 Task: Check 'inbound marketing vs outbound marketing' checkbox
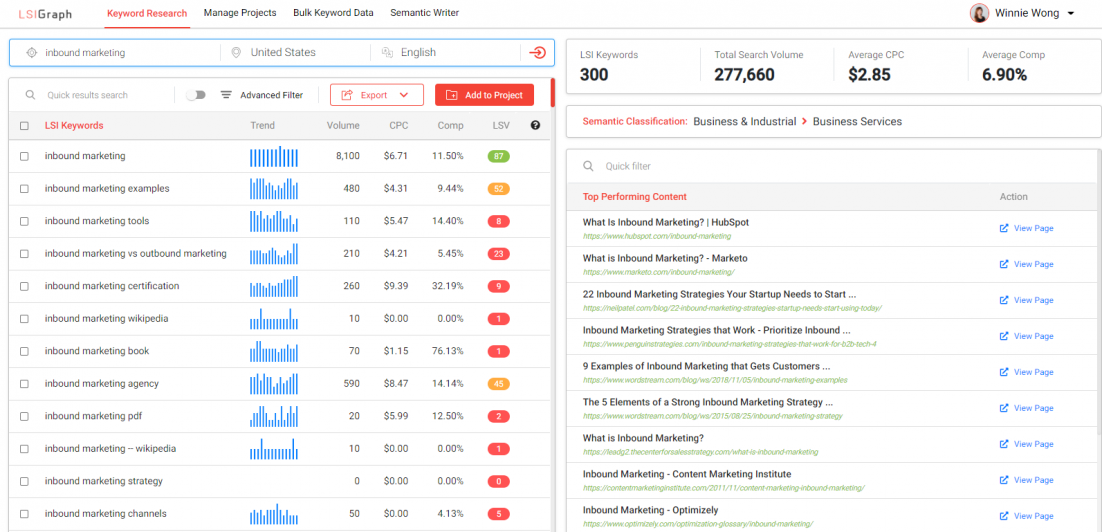pyautogui.click(x=25, y=254)
